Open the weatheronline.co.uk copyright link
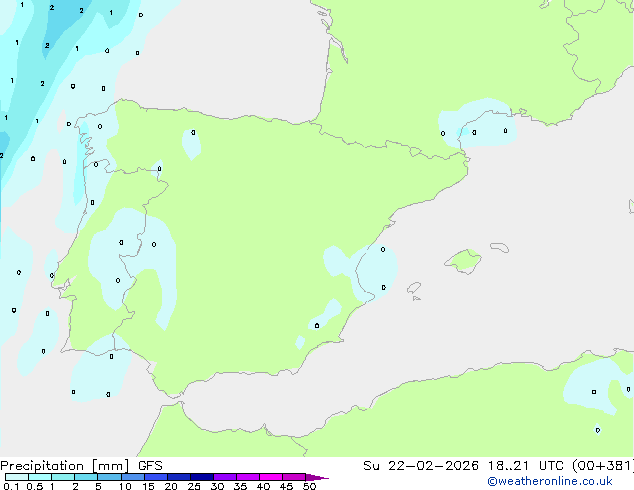Screen dimensions: 634x490 pyautogui.click(x=550, y=481)
